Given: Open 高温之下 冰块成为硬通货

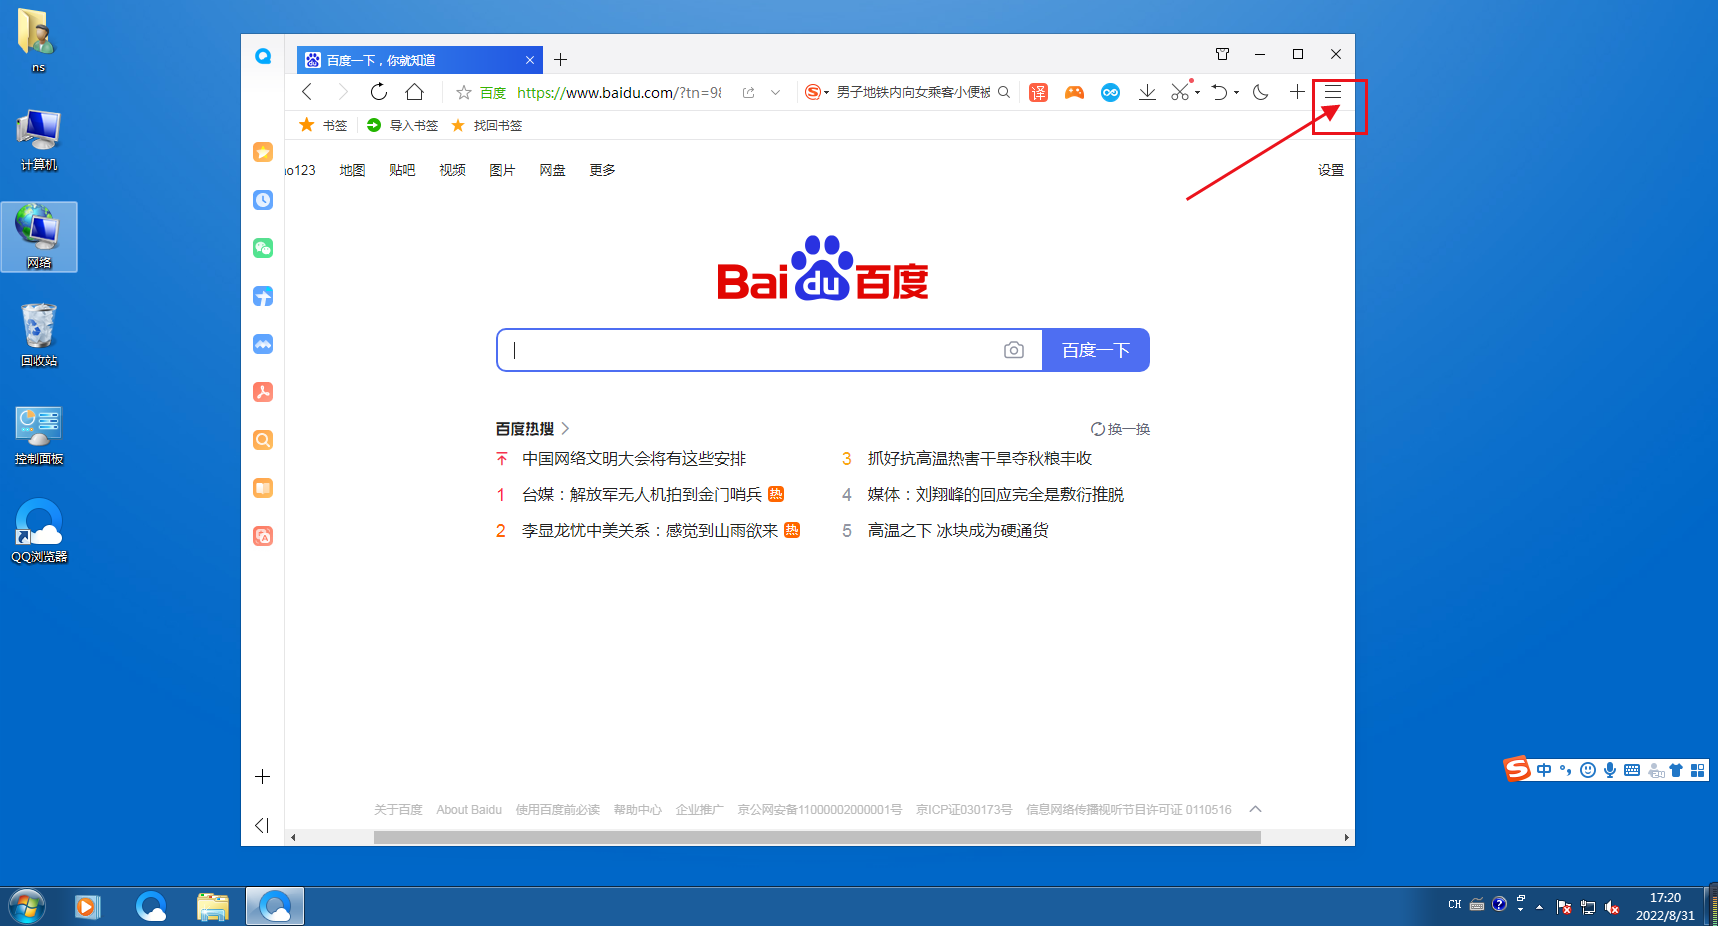Looking at the screenshot, I should [x=958, y=530].
